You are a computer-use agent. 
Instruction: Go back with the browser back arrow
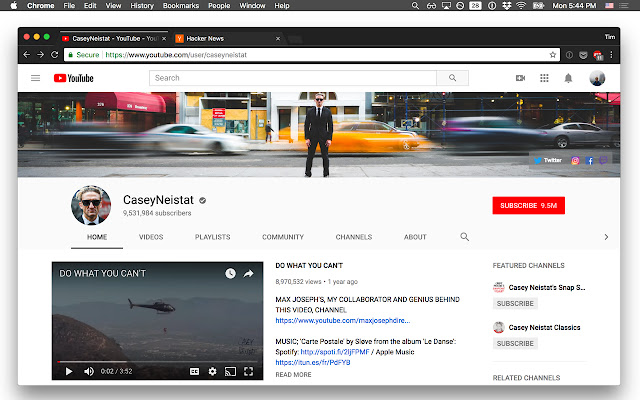pyautogui.click(x=27, y=55)
